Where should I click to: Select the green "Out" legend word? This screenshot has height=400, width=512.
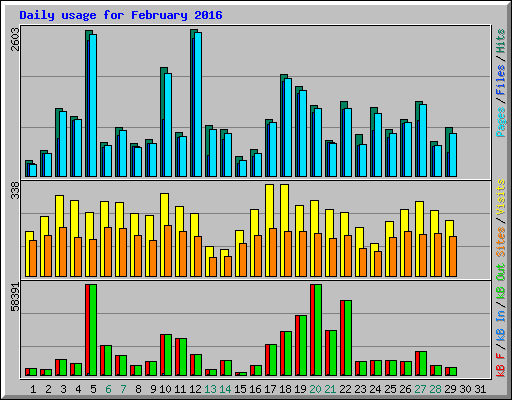(501, 272)
